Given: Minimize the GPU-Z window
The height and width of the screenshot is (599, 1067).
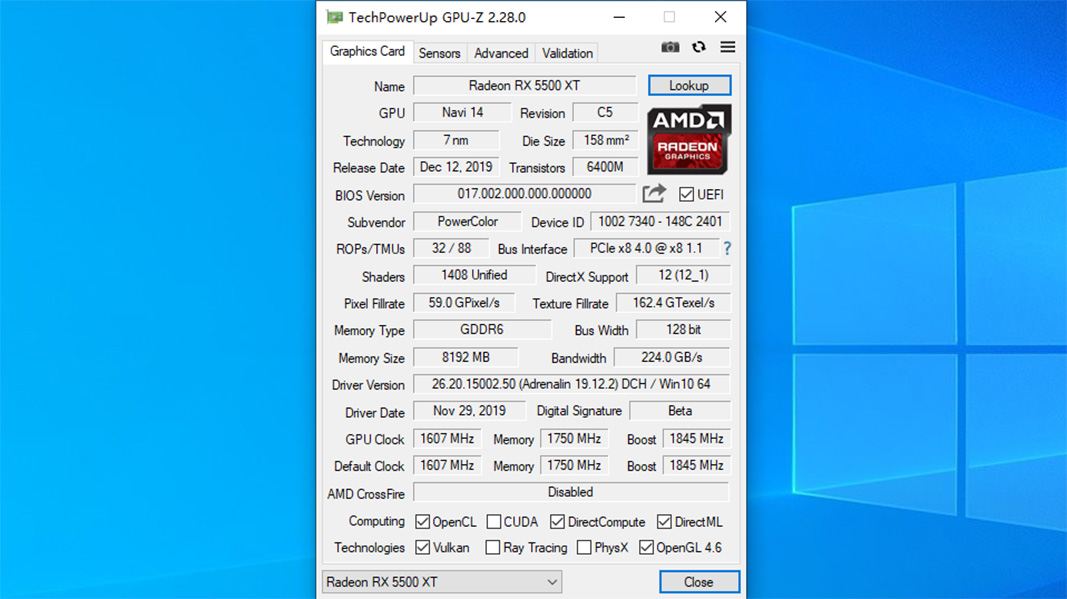Looking at the screenshot, I should pos(619,17).
